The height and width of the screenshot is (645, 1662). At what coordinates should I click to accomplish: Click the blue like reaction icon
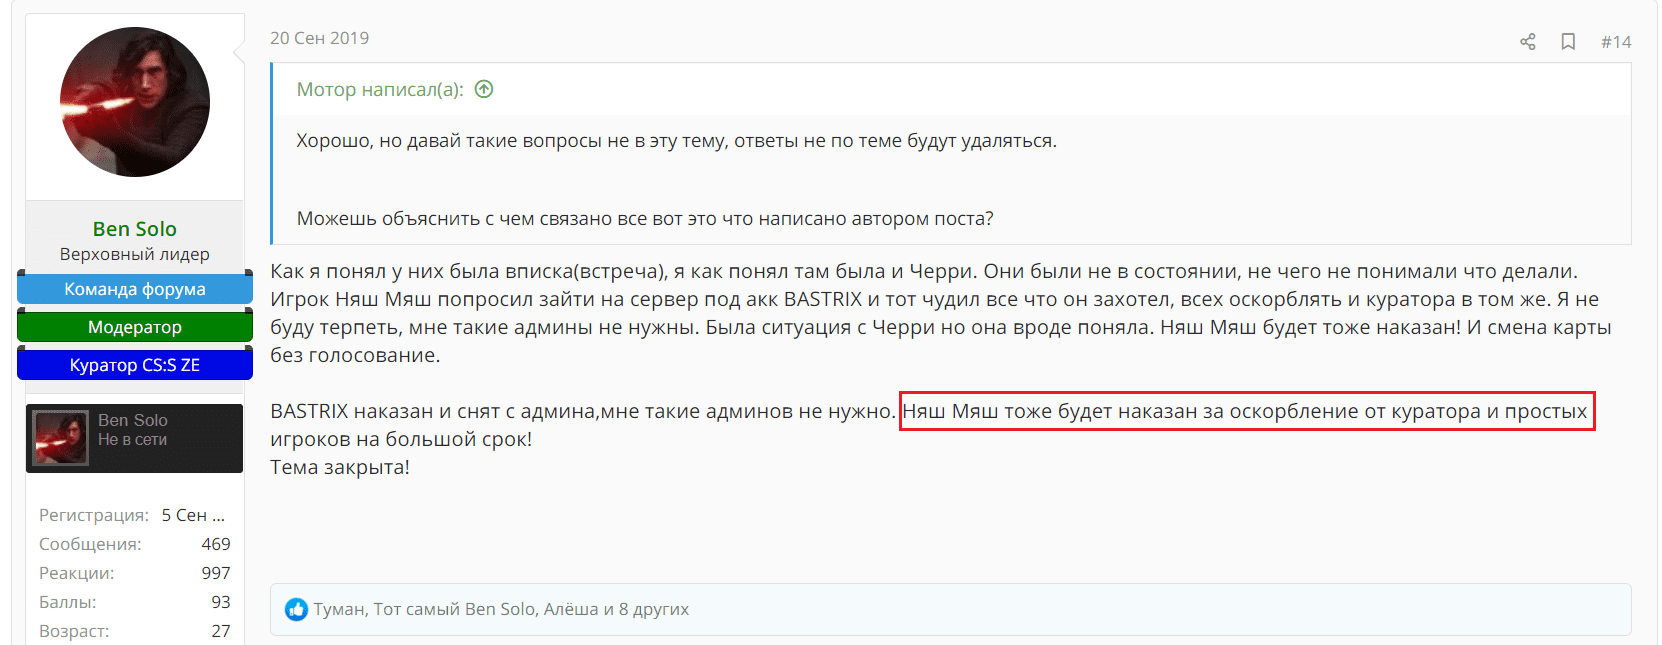296,609
